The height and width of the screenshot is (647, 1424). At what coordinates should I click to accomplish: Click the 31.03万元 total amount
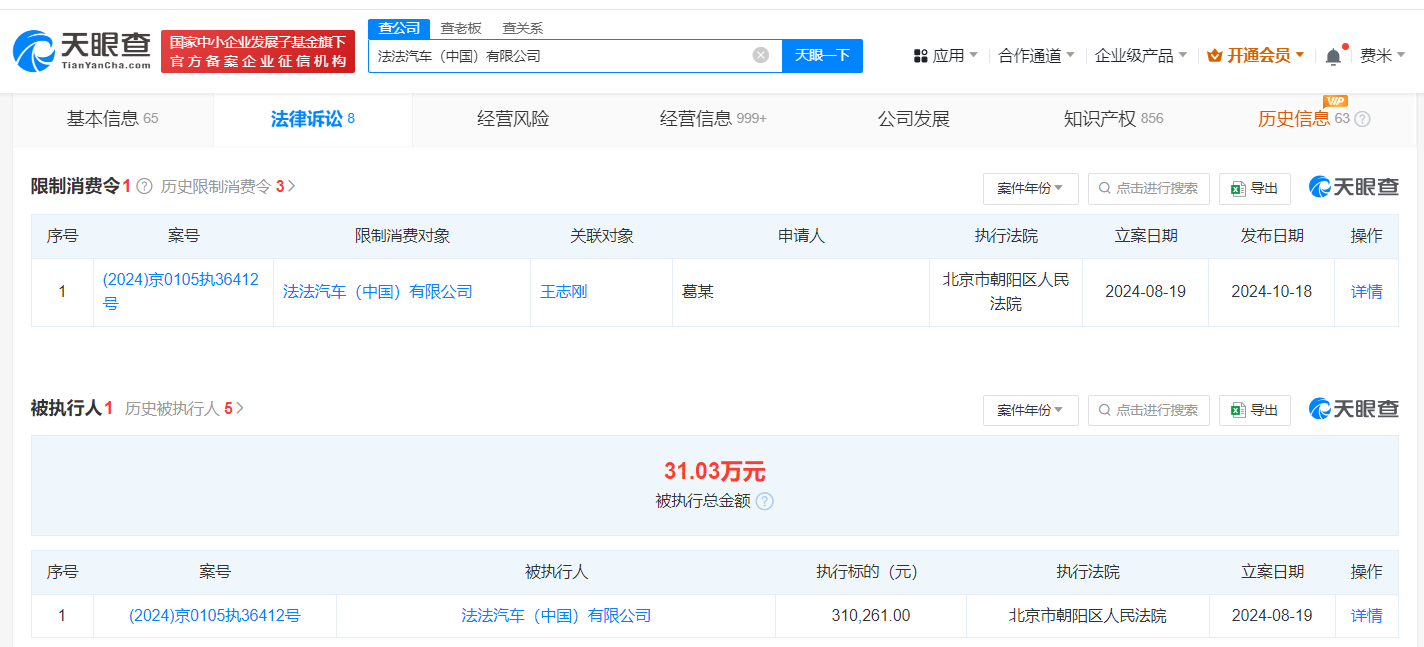point(714,472)
